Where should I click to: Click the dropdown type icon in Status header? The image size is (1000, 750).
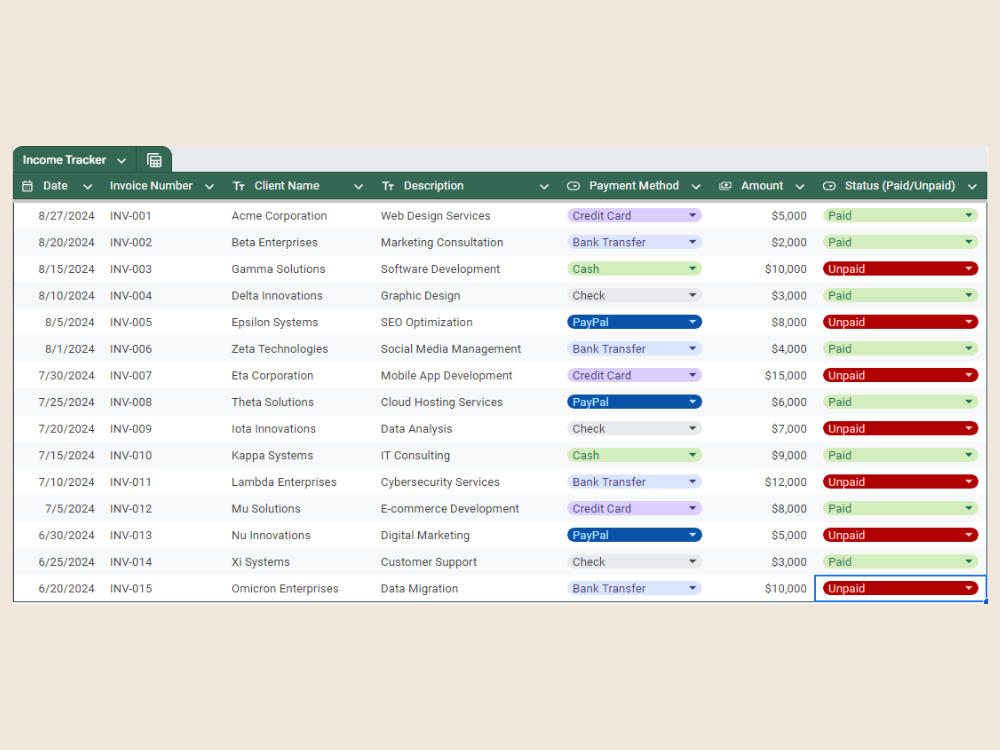[x=829, y=186]
